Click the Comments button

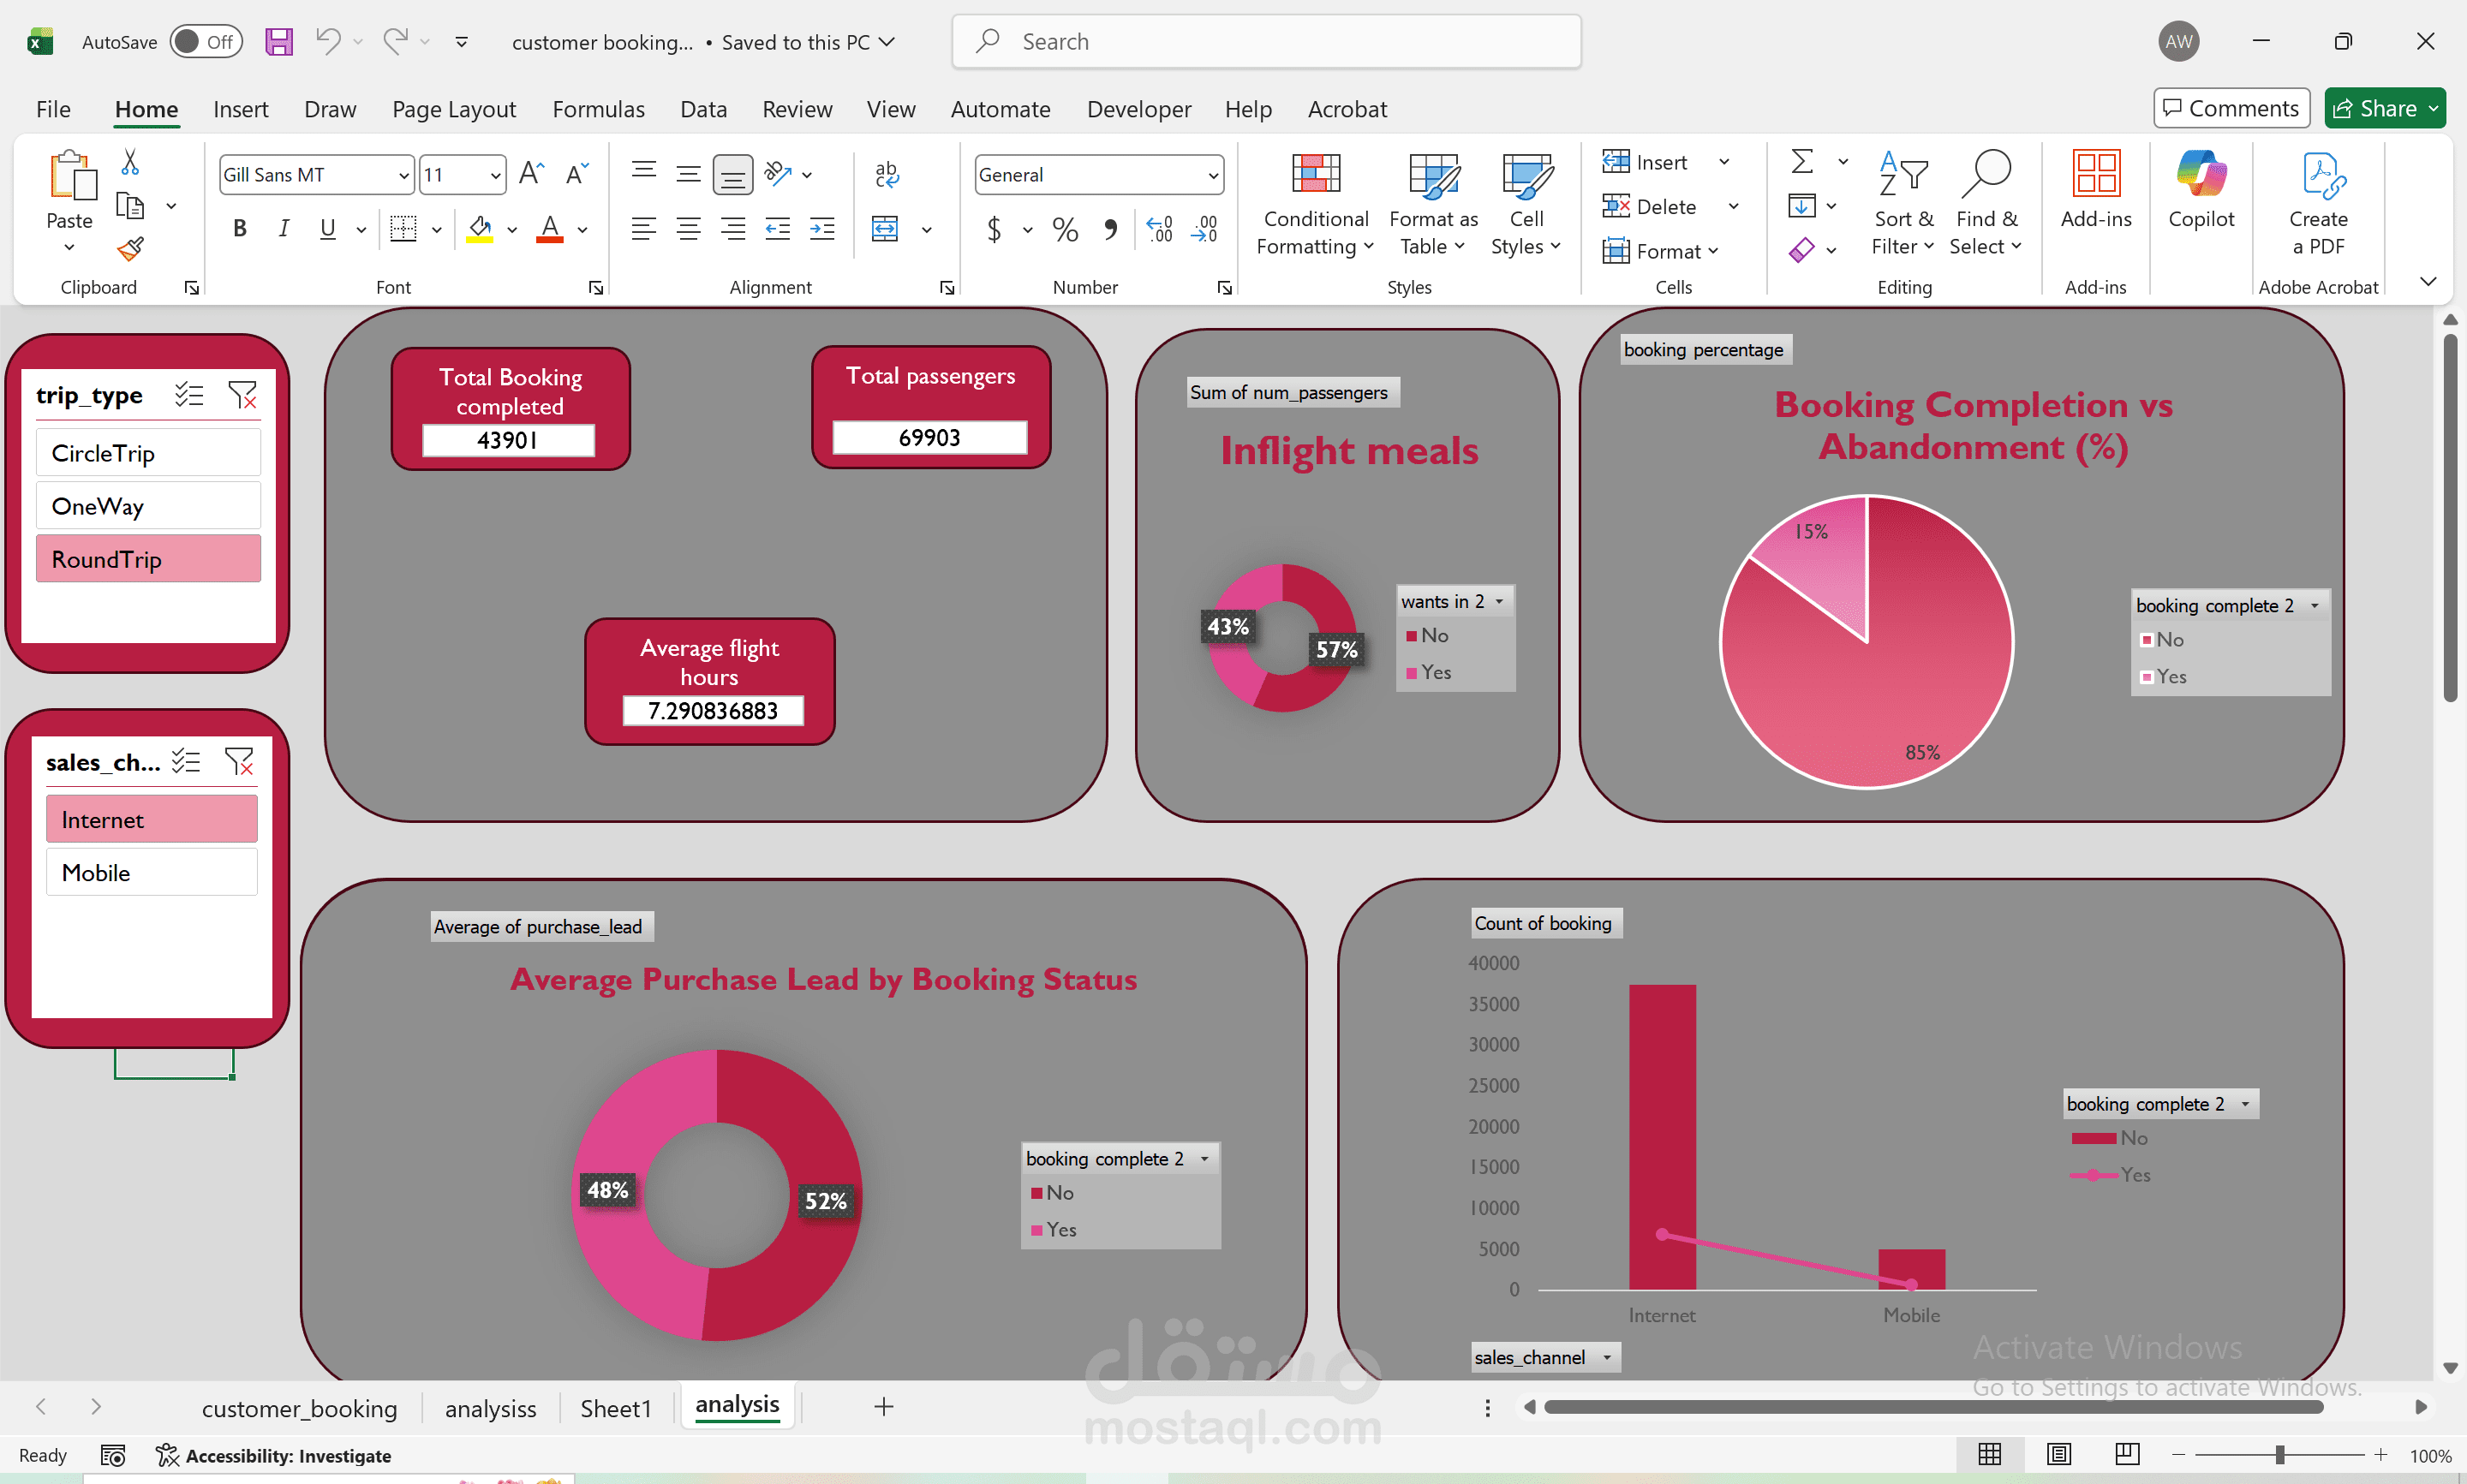pos(2231,108)
